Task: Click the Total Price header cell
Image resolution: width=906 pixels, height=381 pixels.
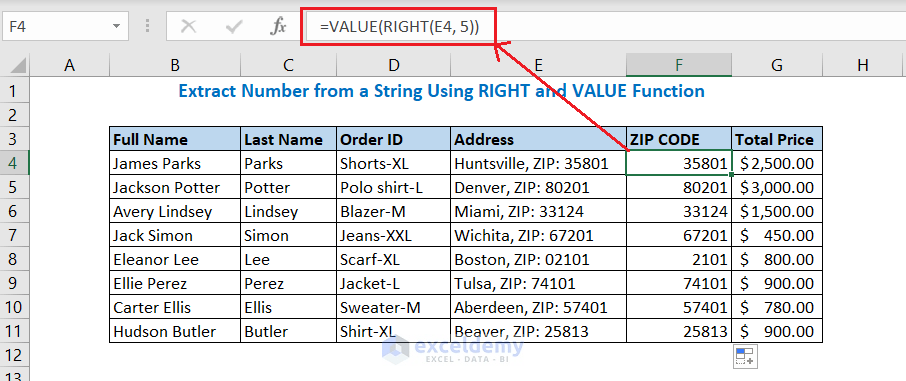Action: pyautogui.click(x=777, y=139)
